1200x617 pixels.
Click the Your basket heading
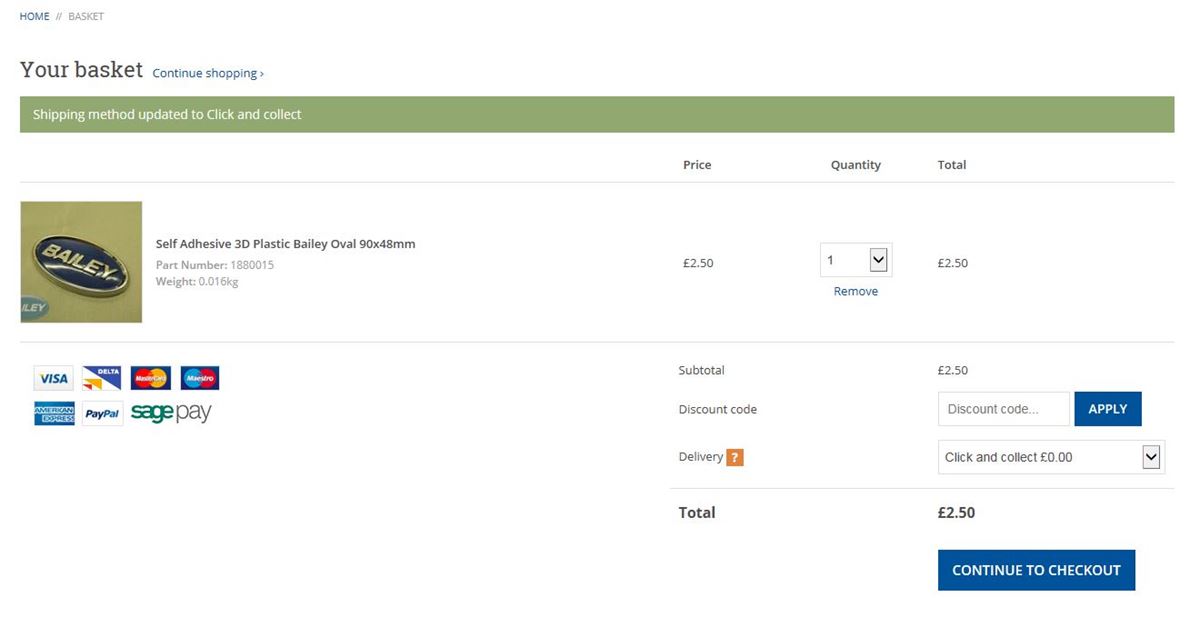click(x=82, y=70)
